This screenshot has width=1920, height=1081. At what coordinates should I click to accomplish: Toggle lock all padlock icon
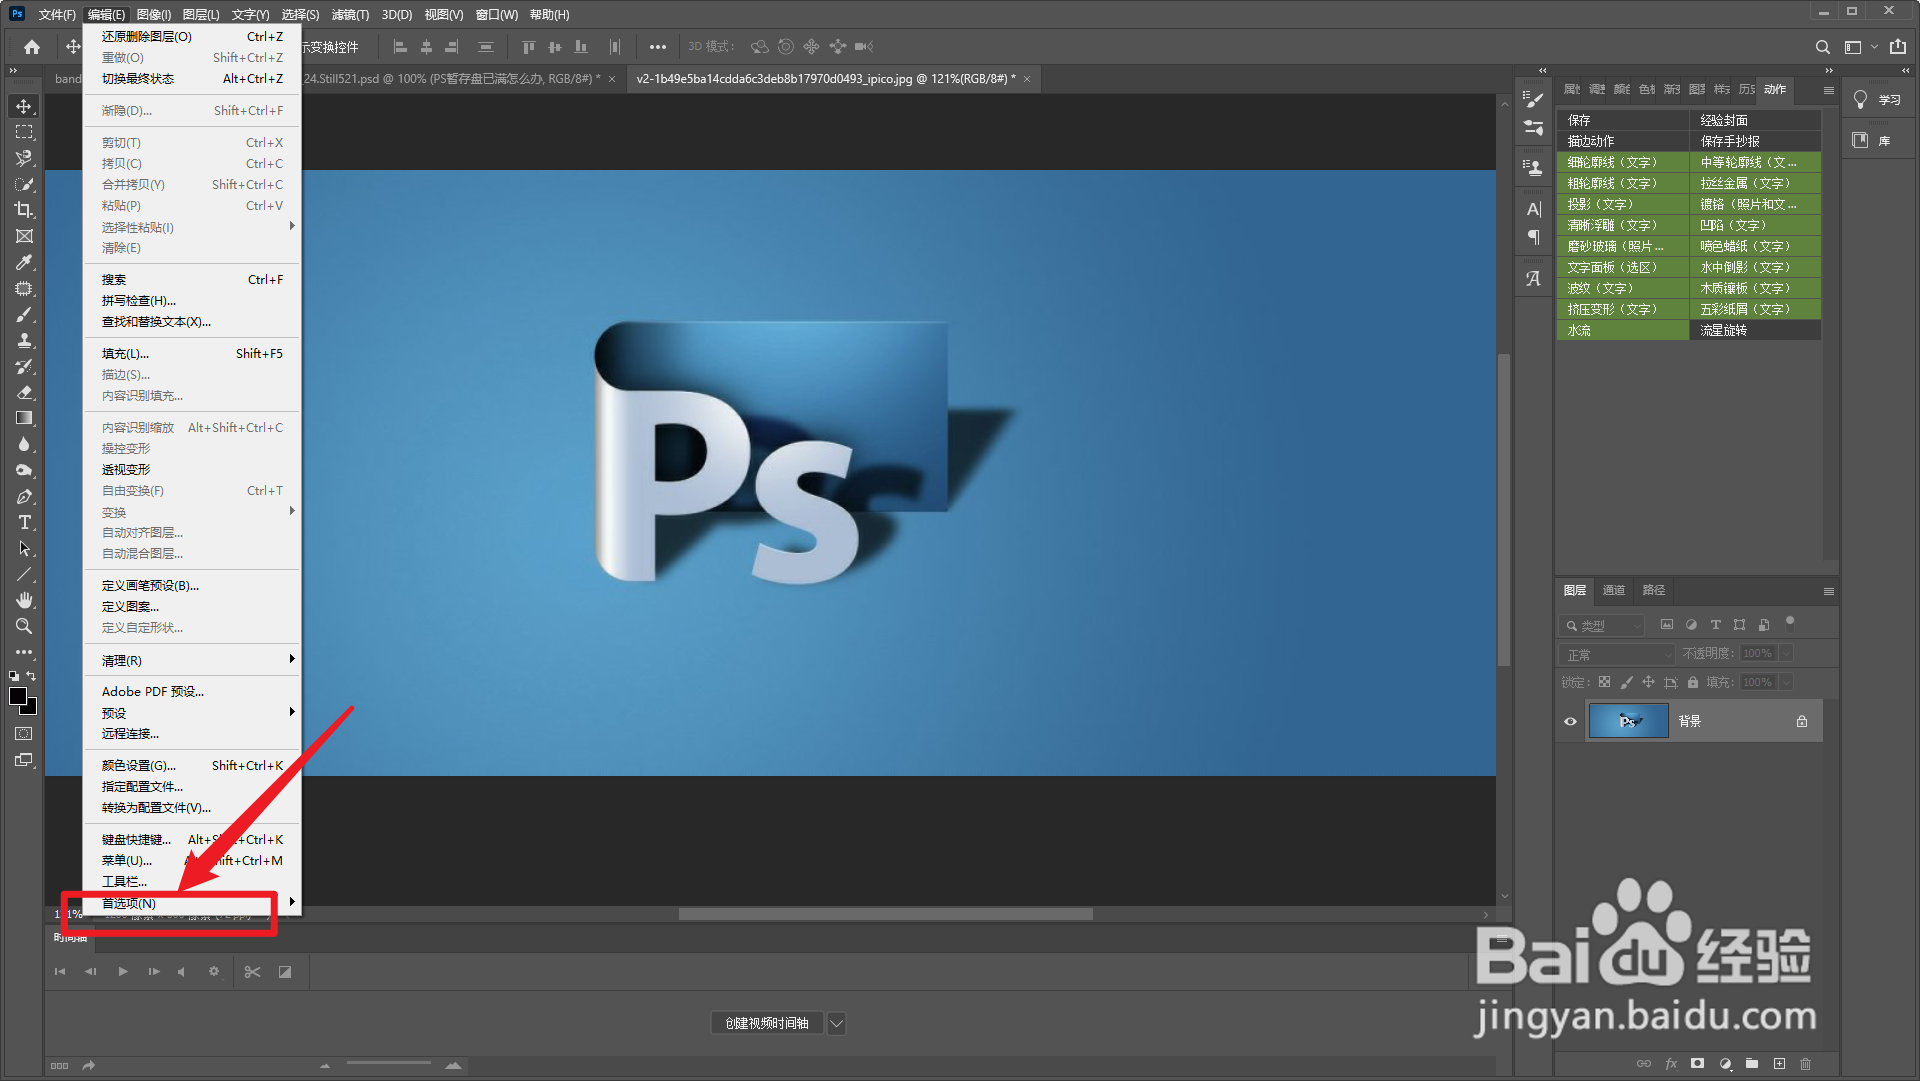point(1693,682)
